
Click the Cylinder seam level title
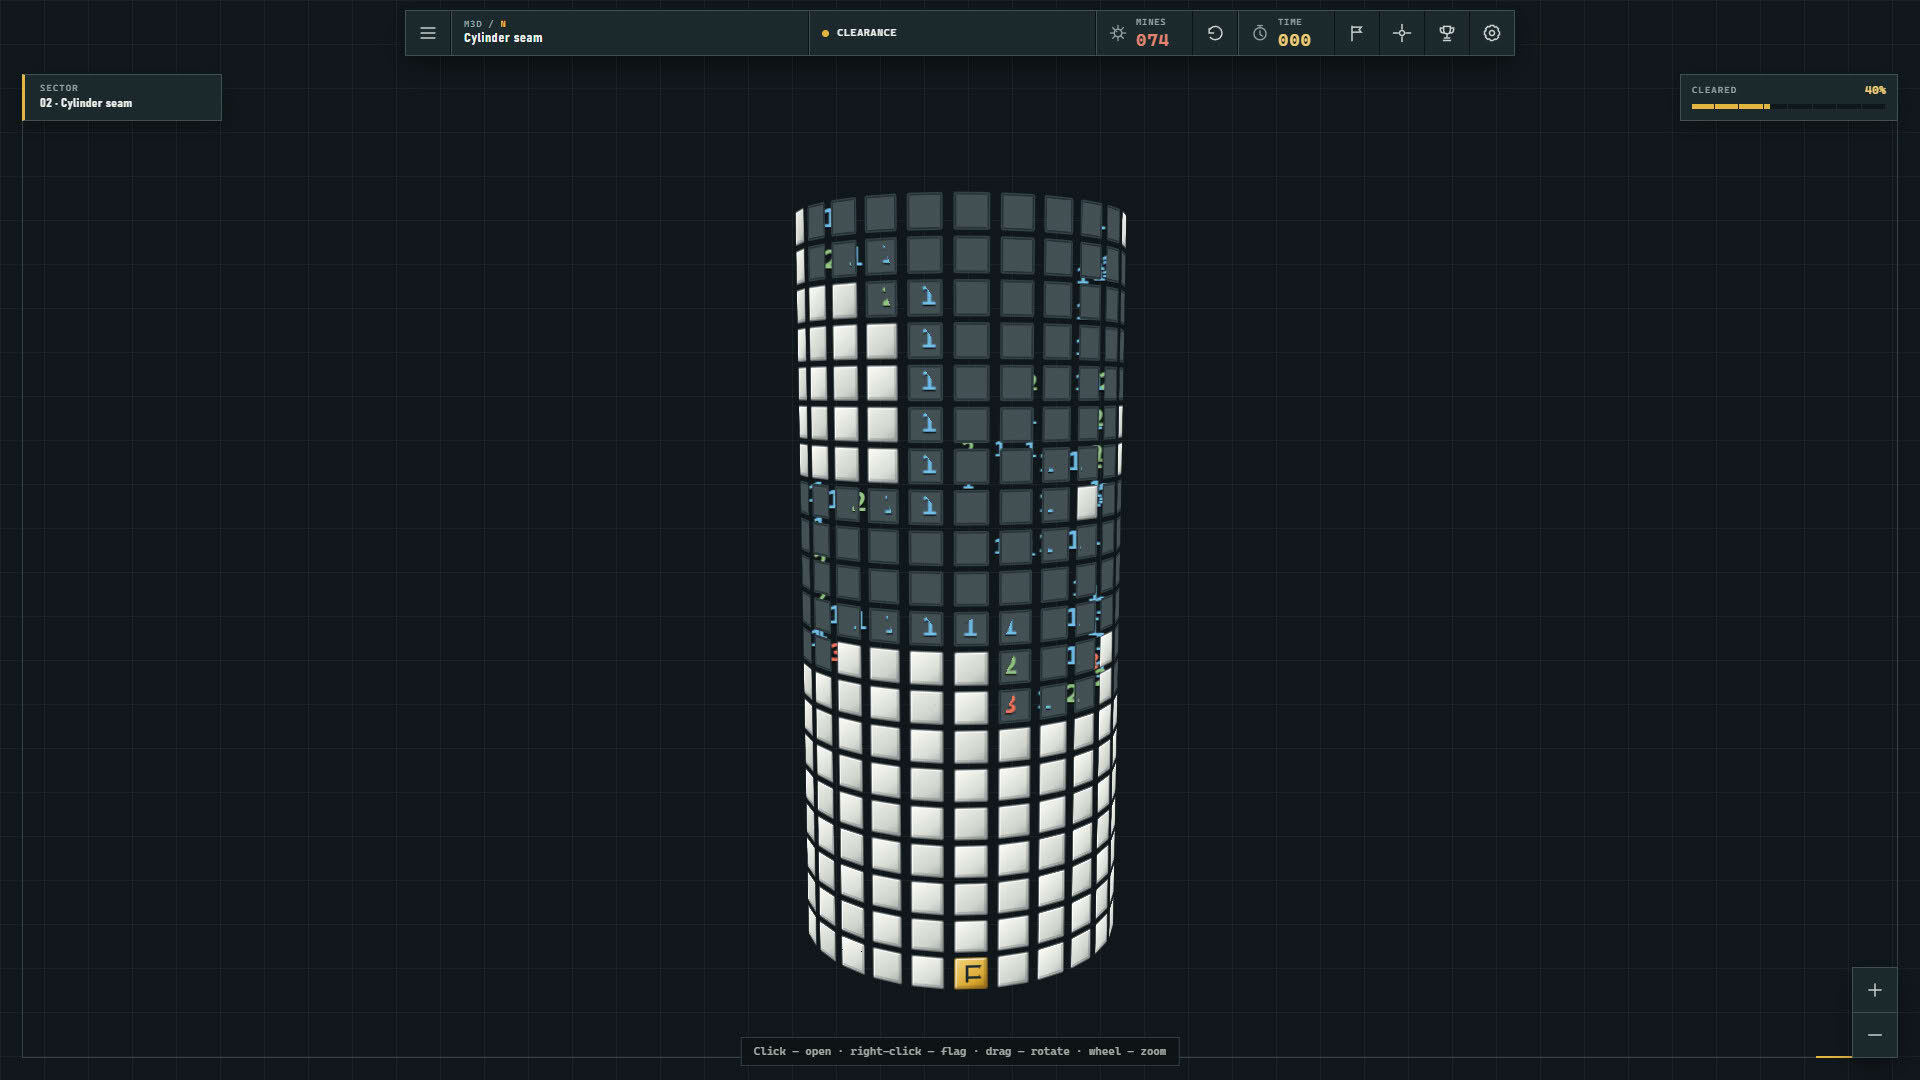[503, 38]
